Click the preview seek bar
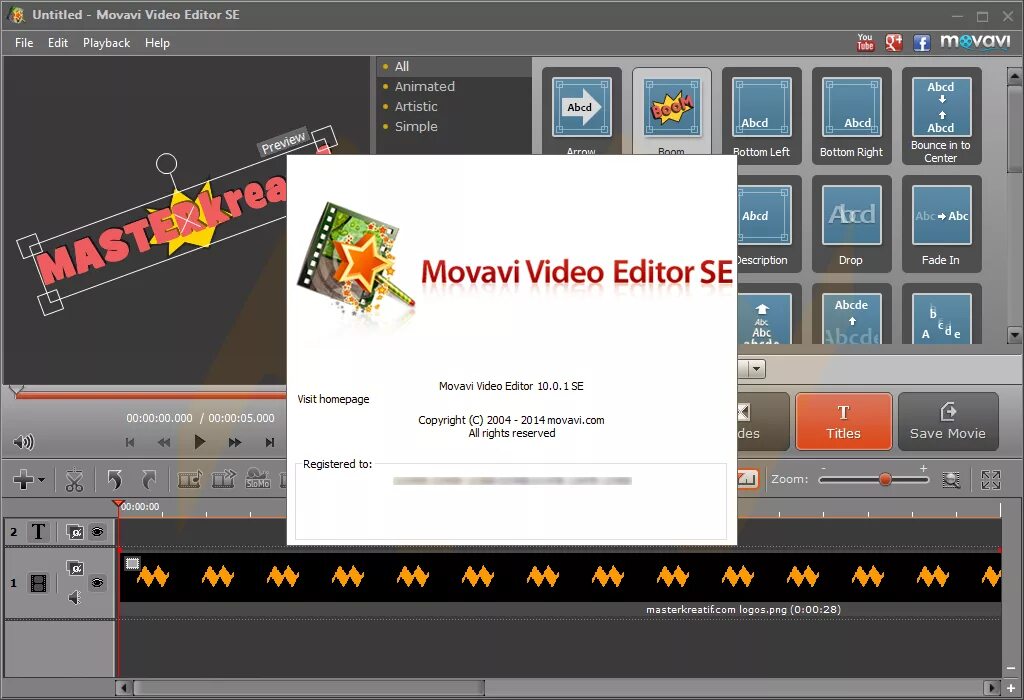 149,394
